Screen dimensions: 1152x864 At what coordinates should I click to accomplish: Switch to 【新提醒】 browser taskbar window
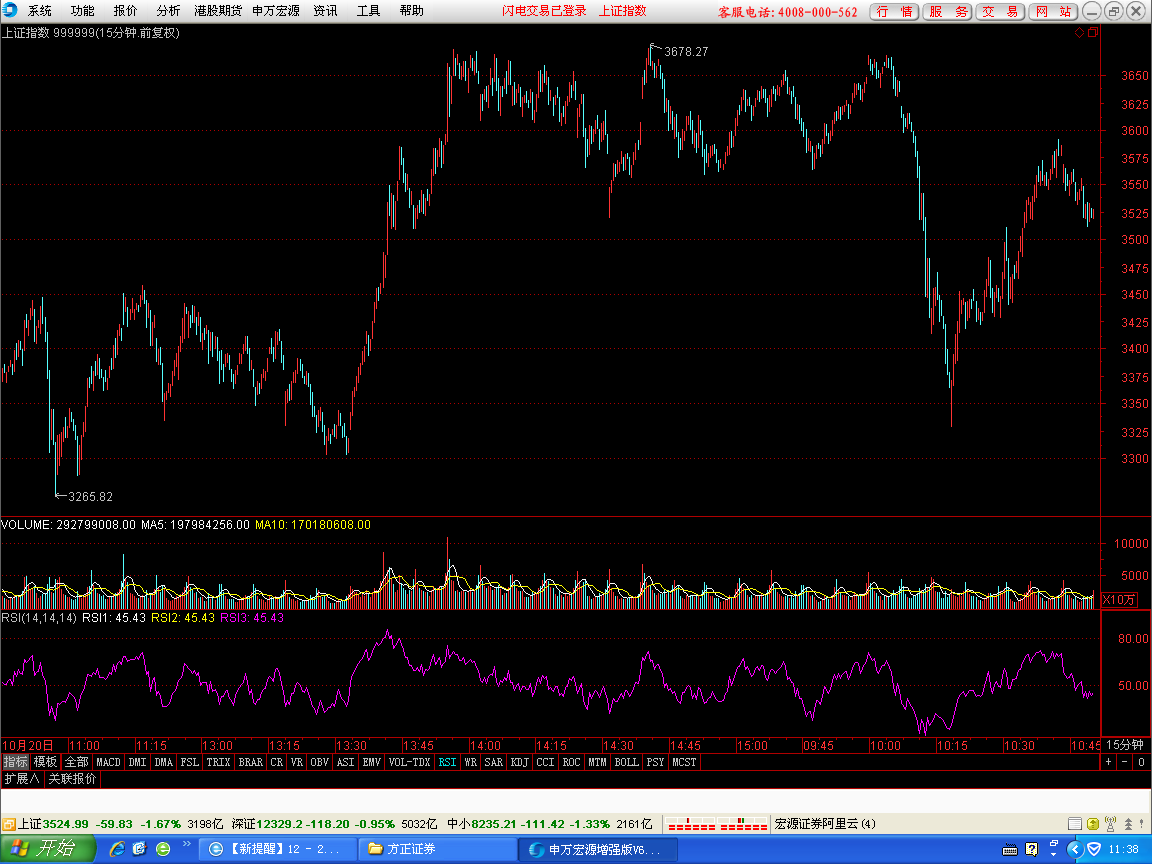pyautogui.click(x=278, y=849)
